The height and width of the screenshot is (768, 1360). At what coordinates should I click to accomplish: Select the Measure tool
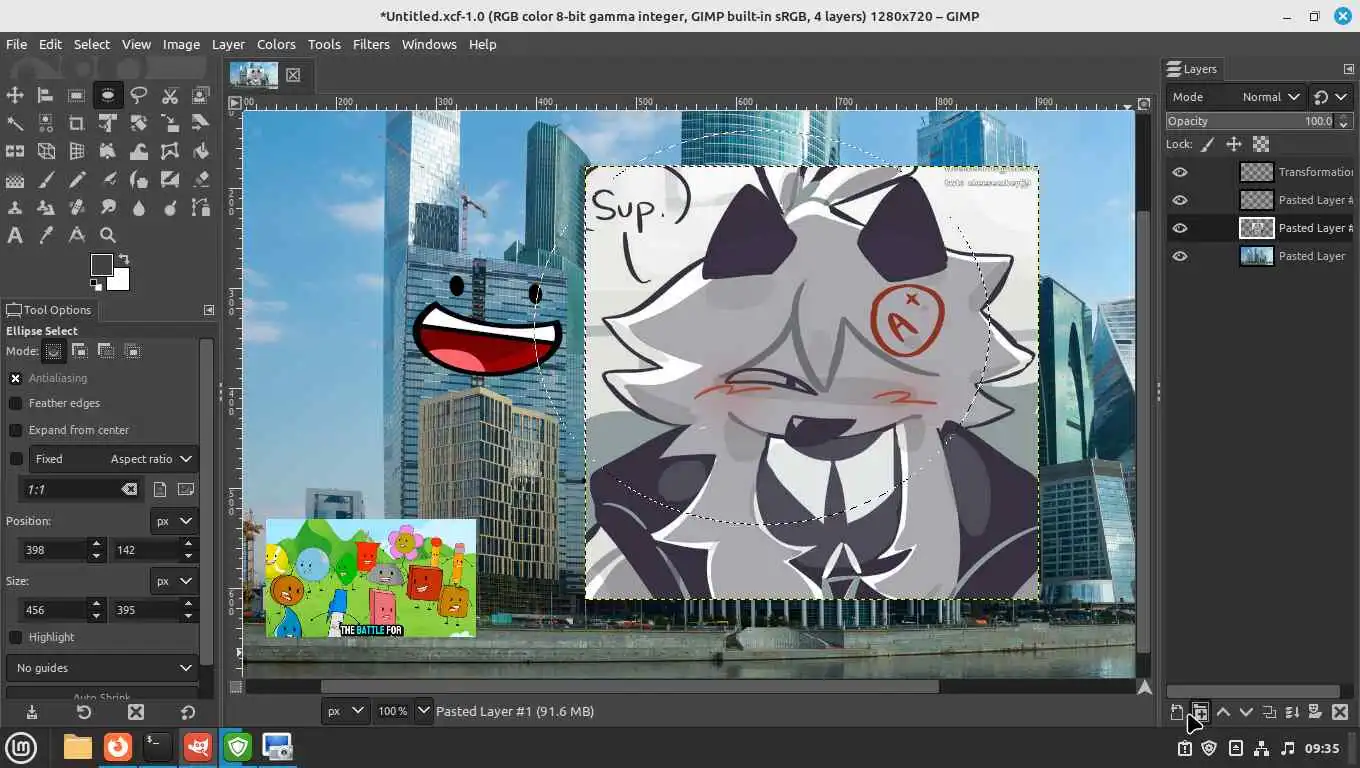click(x=76, y=236)
